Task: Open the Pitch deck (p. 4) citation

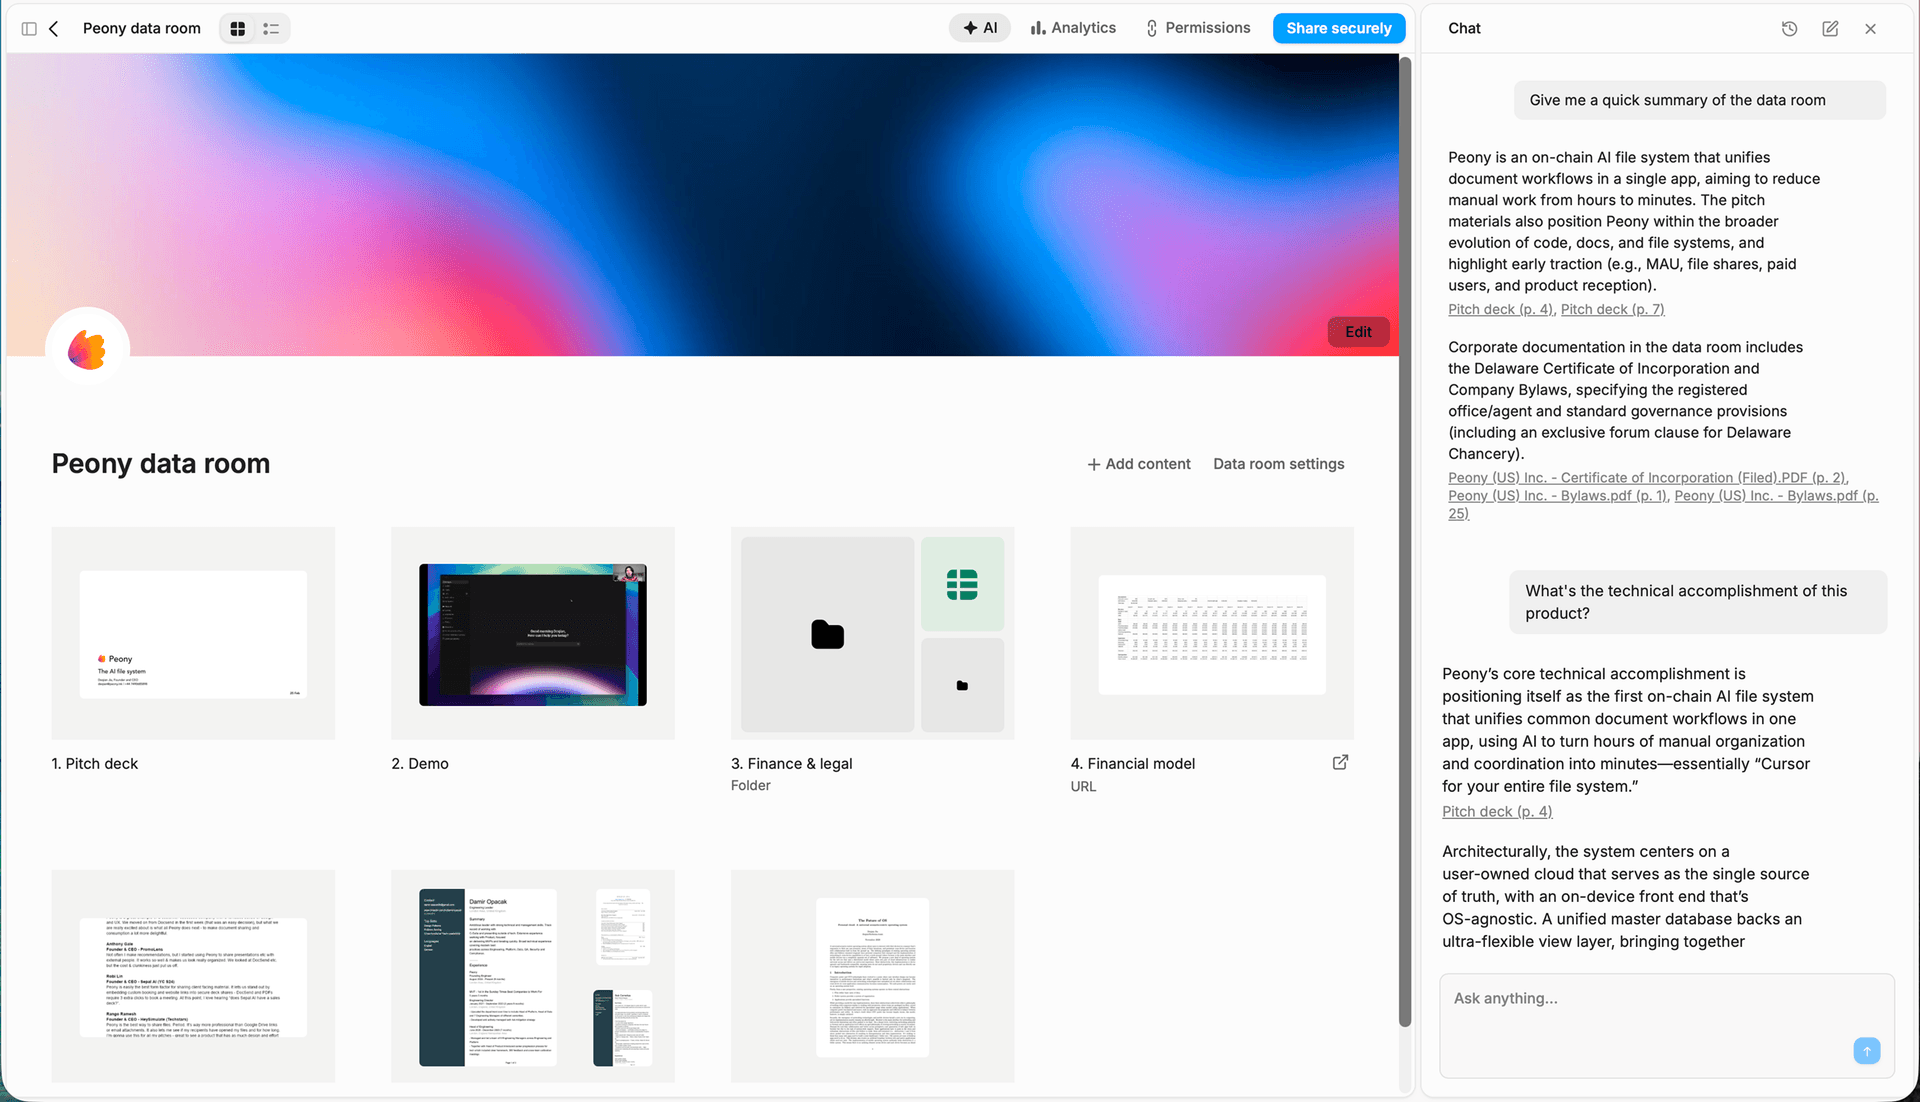Action: tap(1497, 811)
